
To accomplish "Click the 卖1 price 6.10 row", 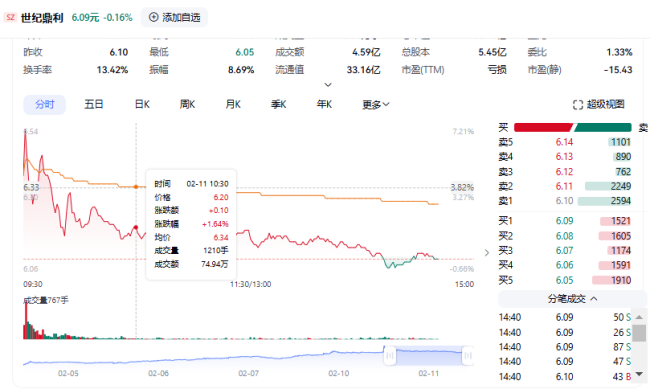I will [x=565, y=201].
